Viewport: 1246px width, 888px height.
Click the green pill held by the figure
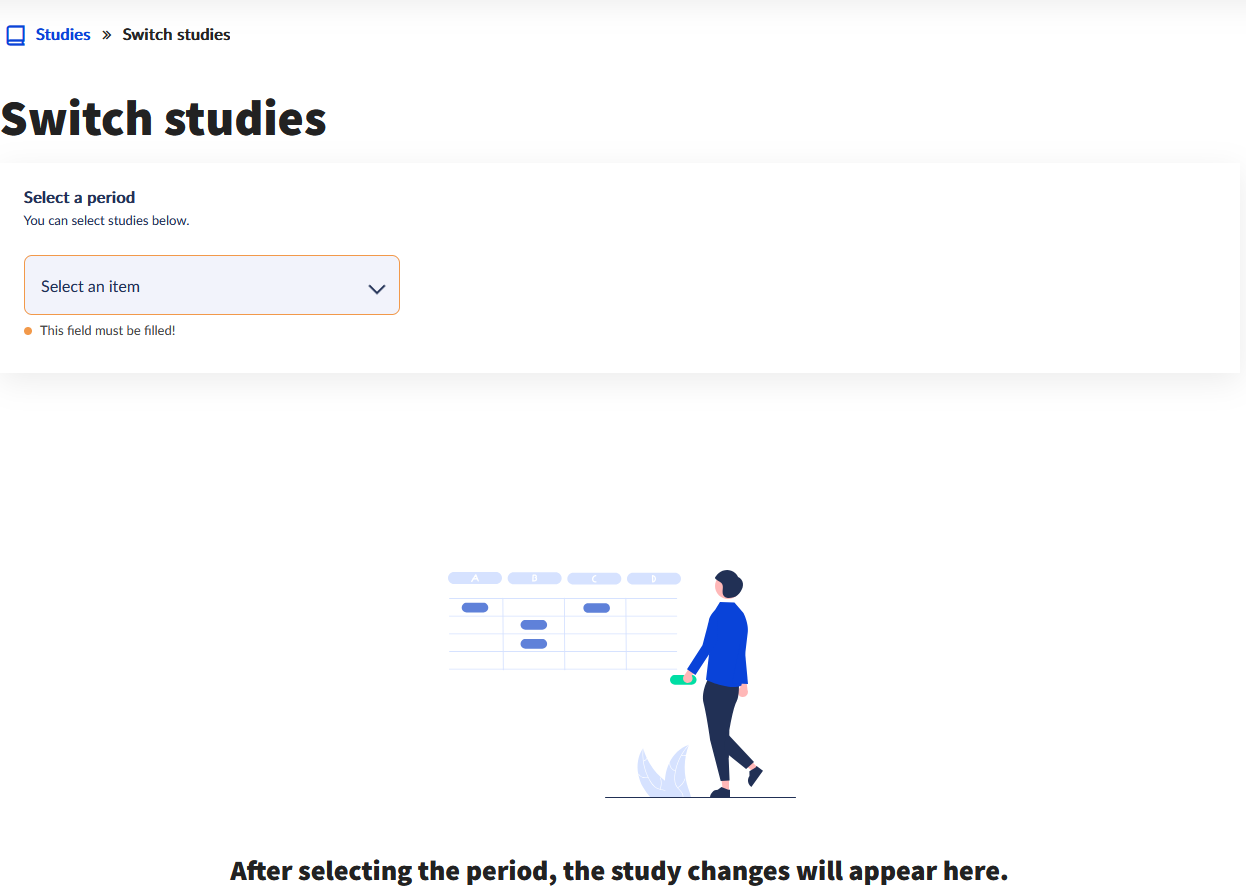[x=682, y=680]
